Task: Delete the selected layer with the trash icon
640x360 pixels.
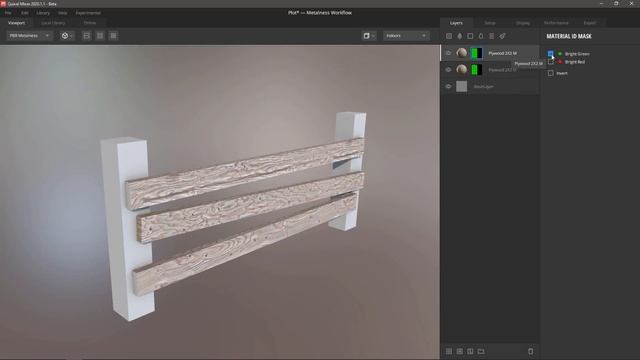Action: [x=530, y=351]
